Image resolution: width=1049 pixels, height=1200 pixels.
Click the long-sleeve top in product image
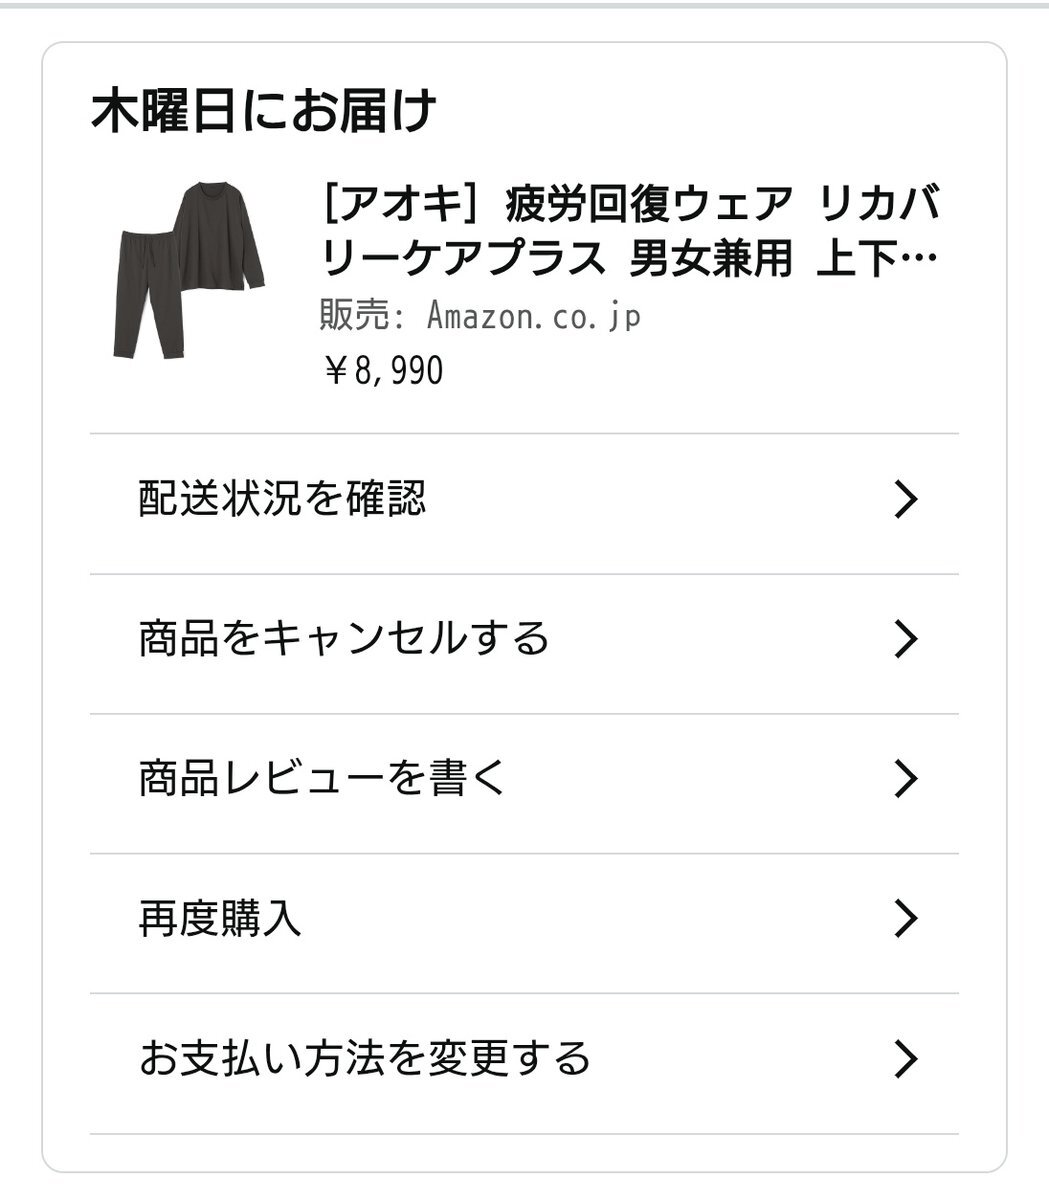[220, 235]
